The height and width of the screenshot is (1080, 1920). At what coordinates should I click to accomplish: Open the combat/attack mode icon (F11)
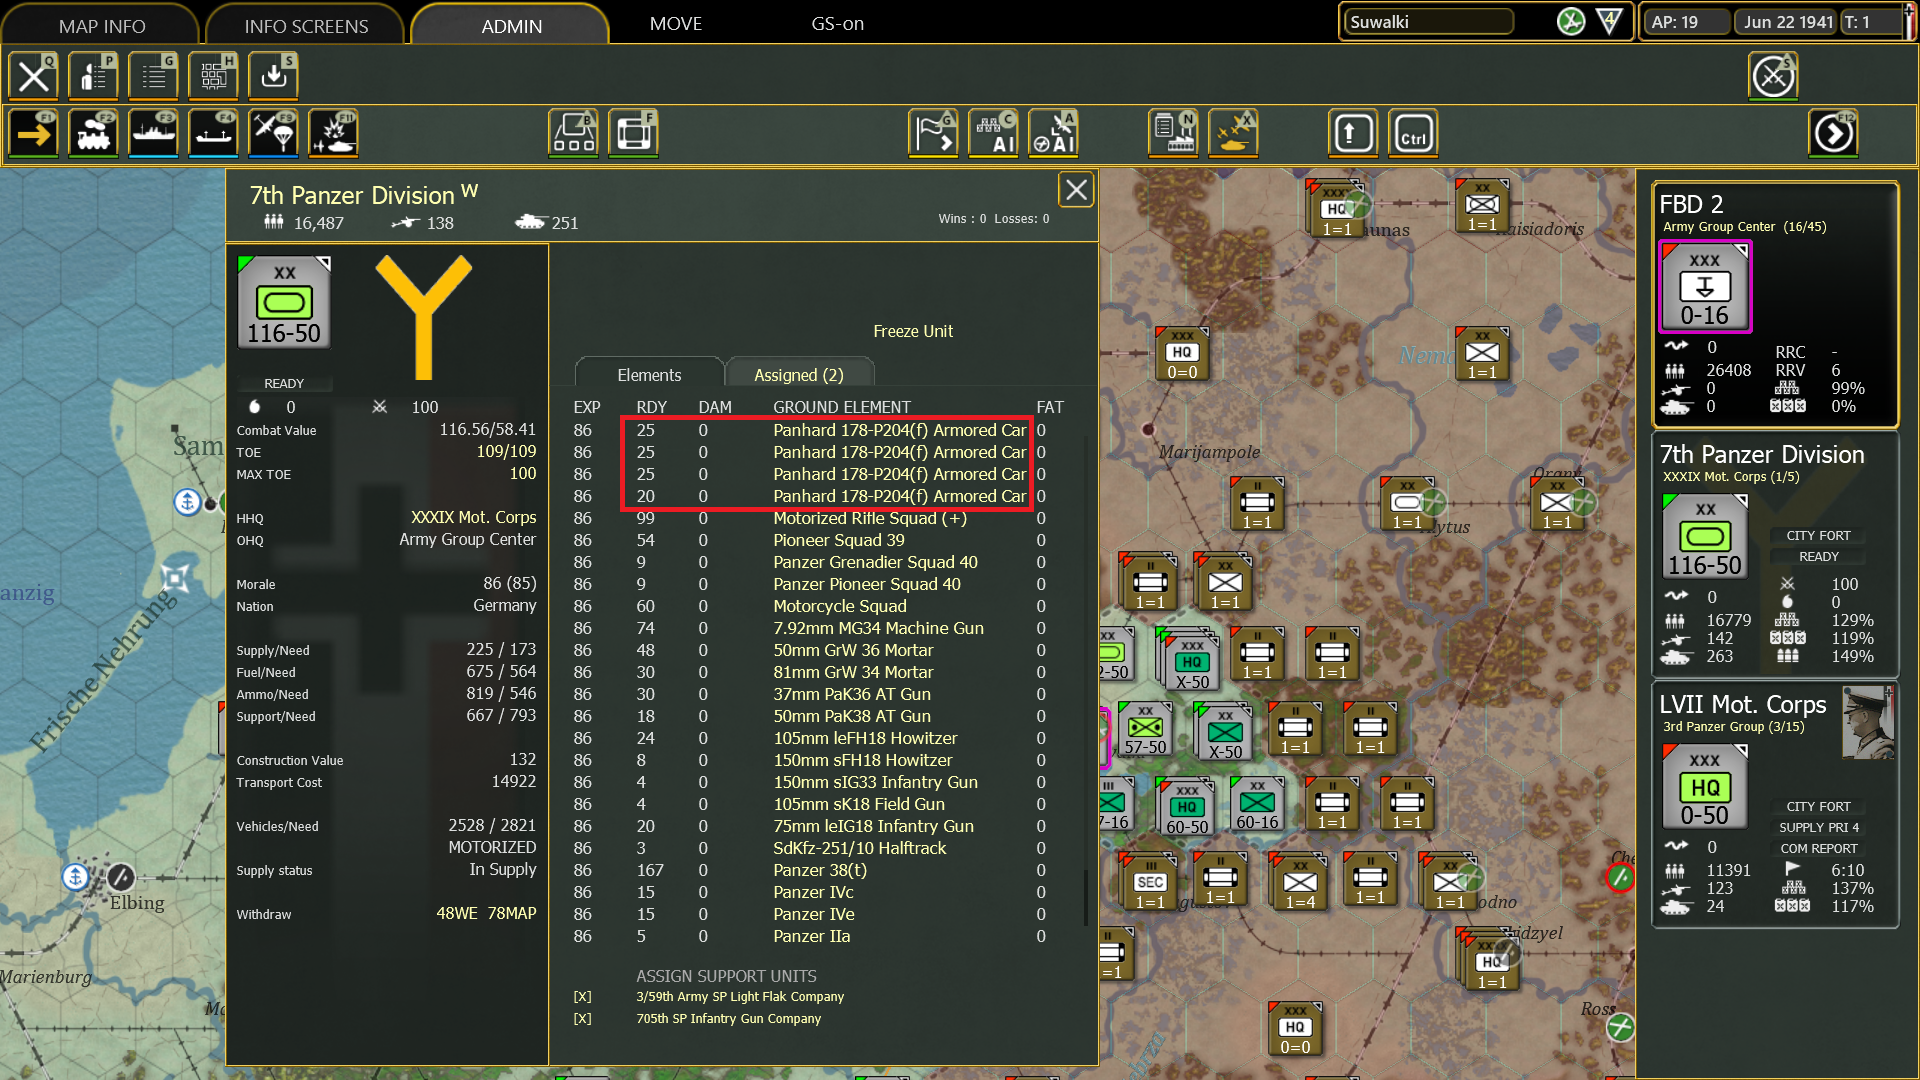(x=334, y=133)
